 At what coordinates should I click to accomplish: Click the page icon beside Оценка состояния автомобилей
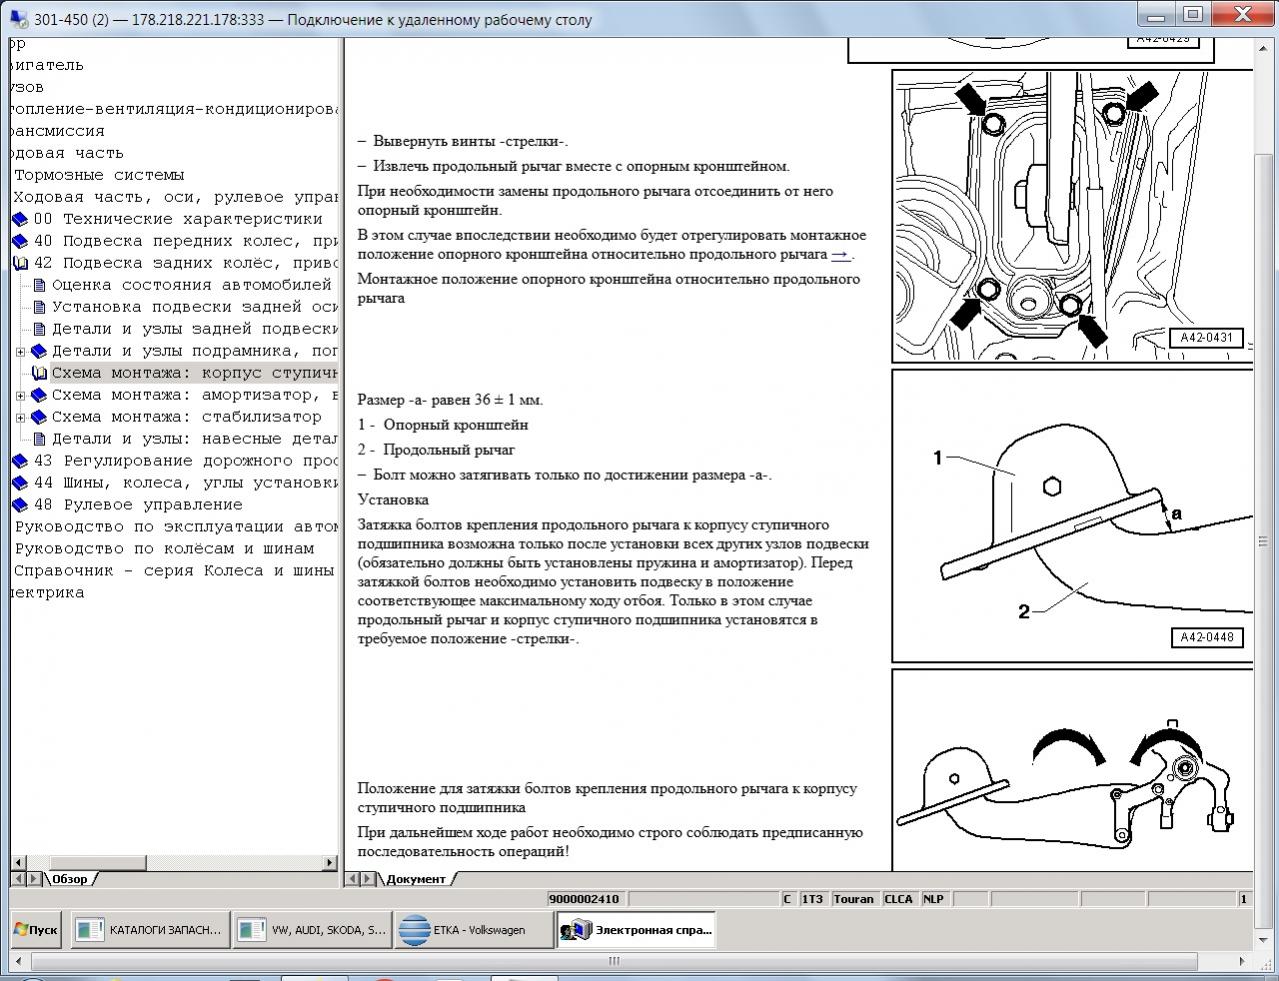pos(39,285)
